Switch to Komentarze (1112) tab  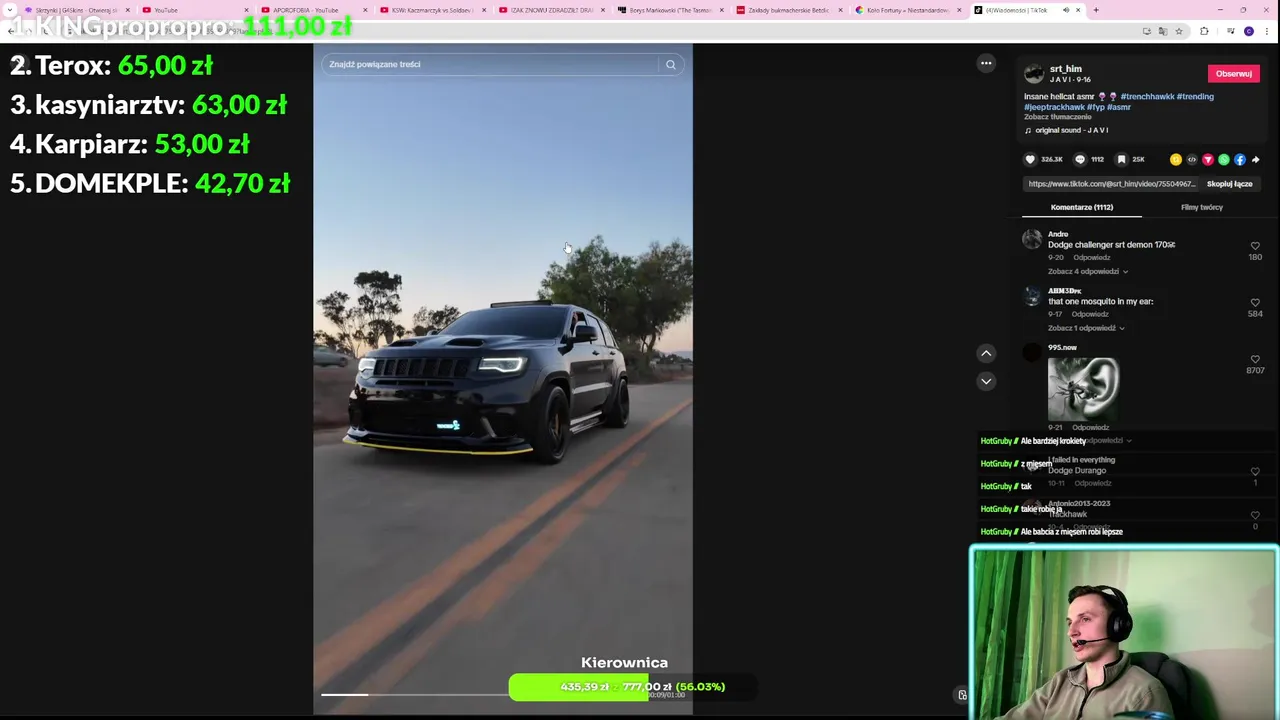[x=1082, y=207]
